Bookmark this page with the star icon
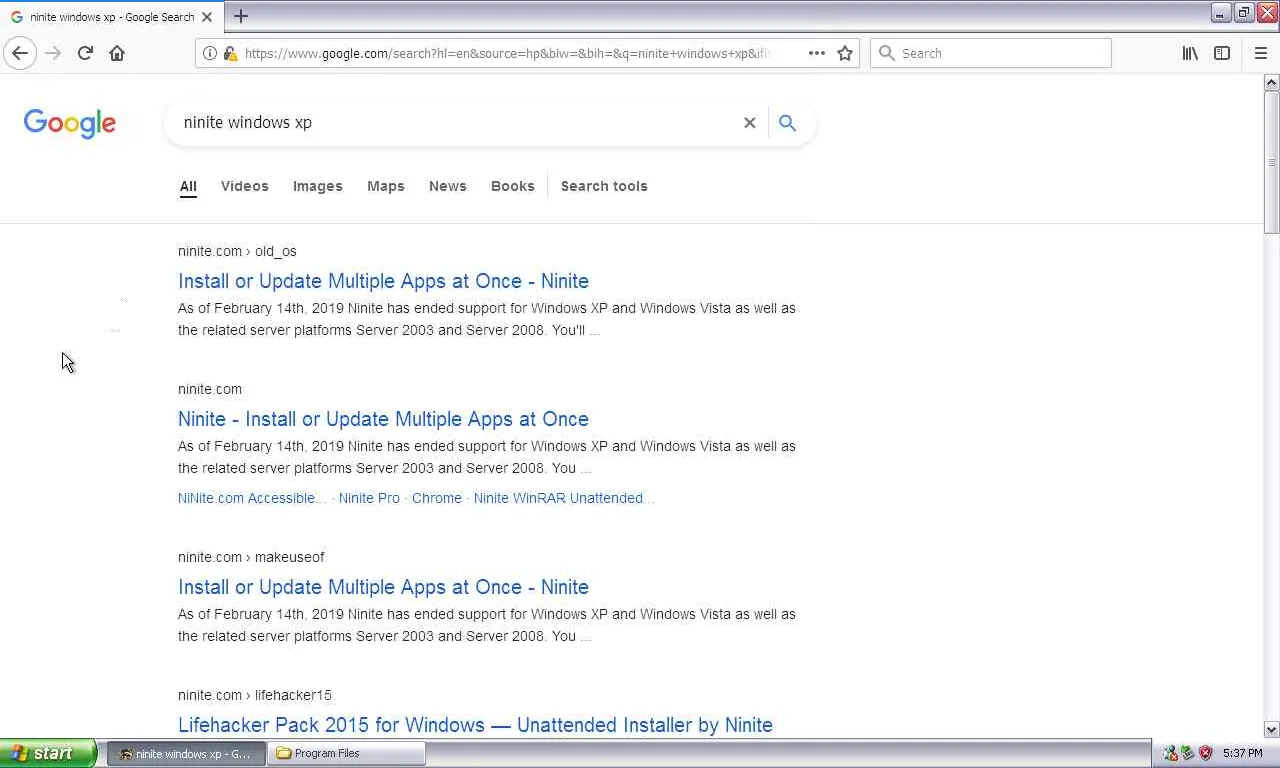Screen dimensions: 1280x768 (845, 53)
